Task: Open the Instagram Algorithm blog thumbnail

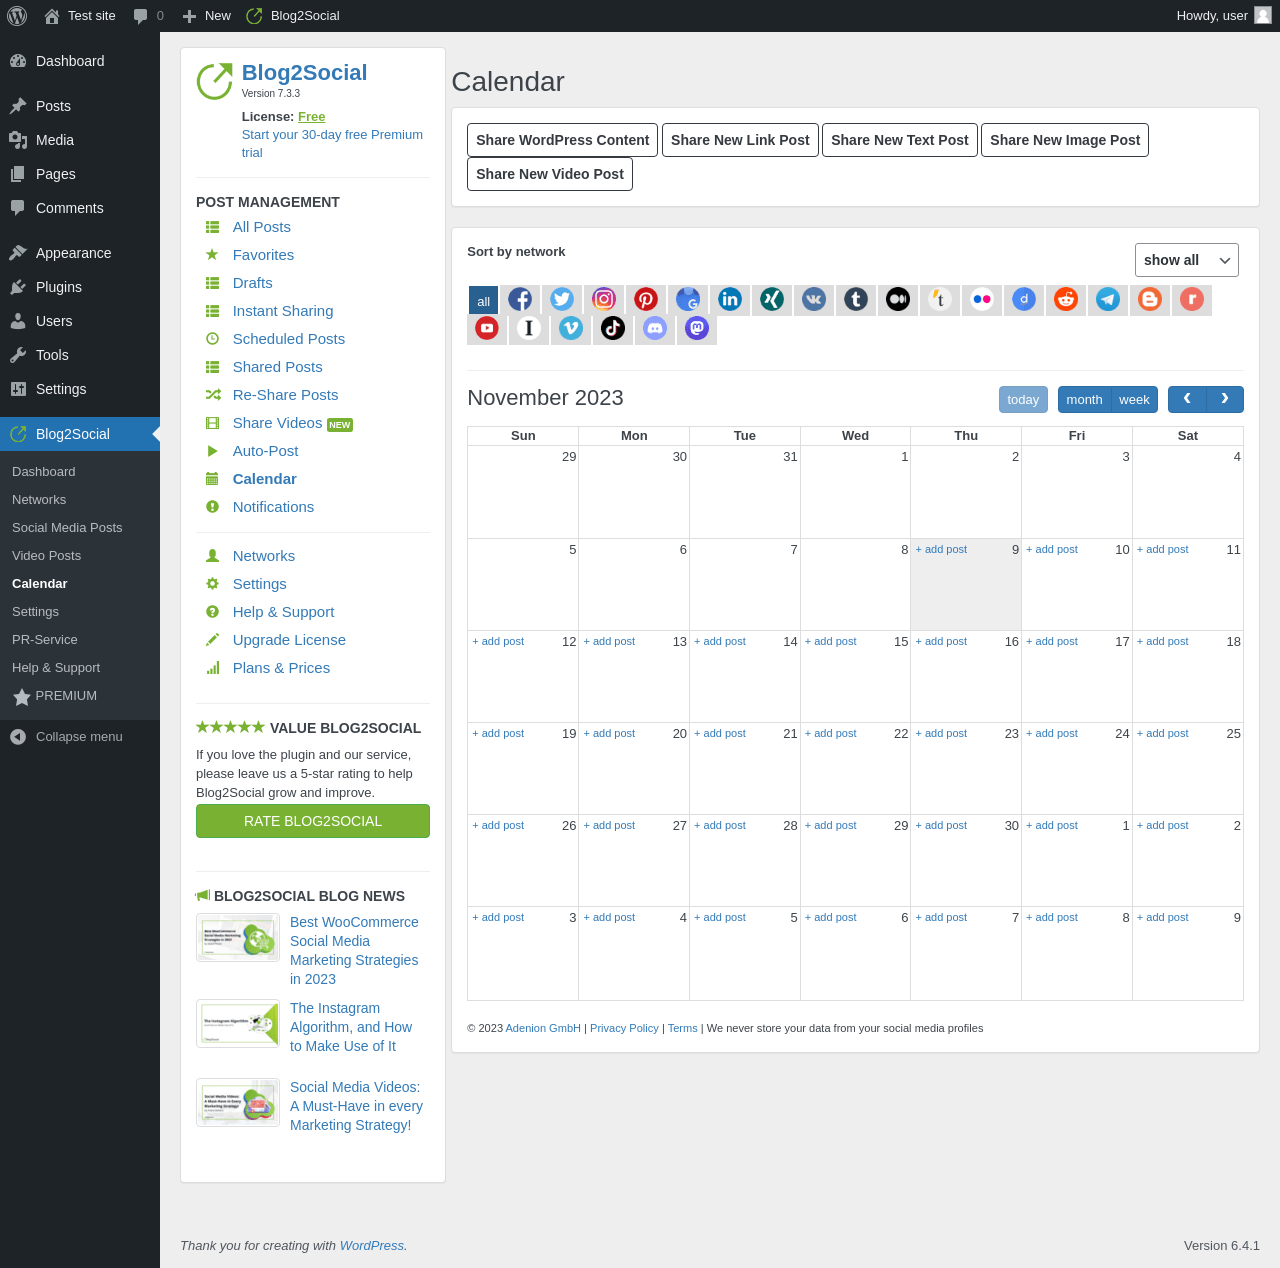Action: click(238, 1024)
